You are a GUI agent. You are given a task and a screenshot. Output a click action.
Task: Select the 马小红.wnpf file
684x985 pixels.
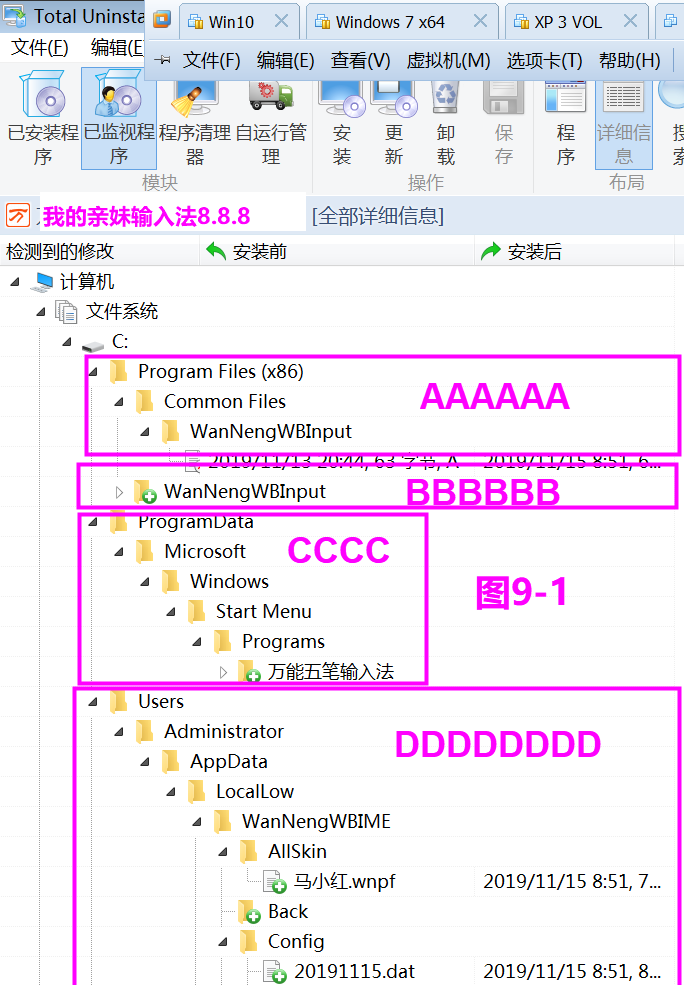[x=344, y=881]
